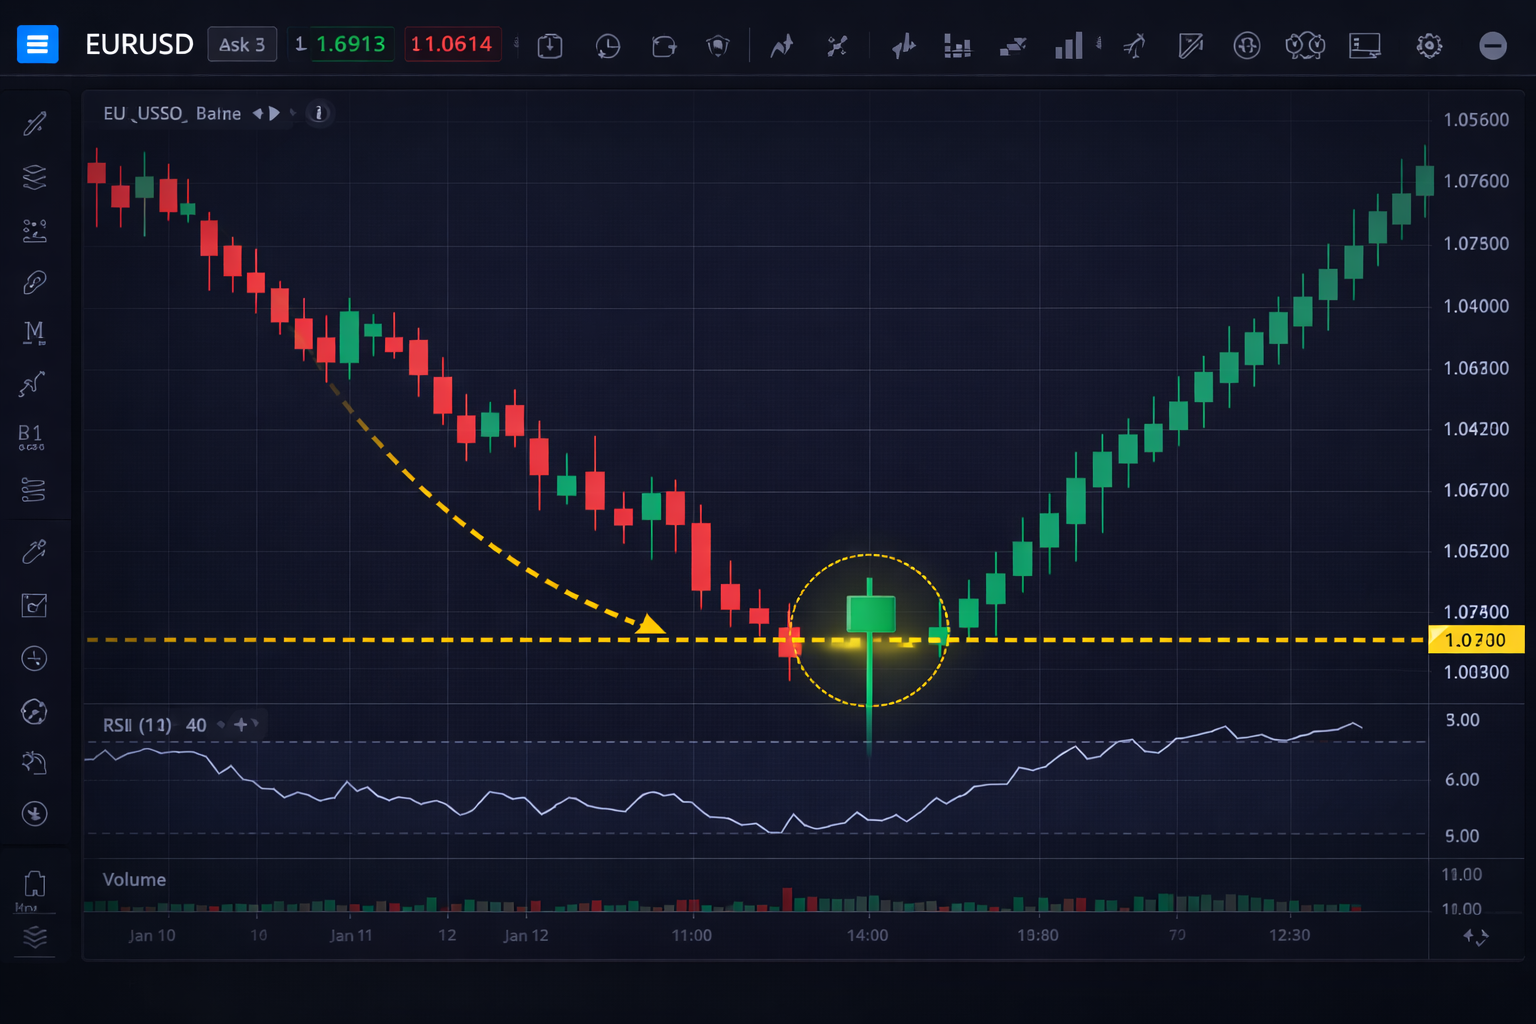The width and height of the screenshot is (1536, 1024).
Task: Click the bar chart indicator icon in top toolbar
Action: (1069, 45)
